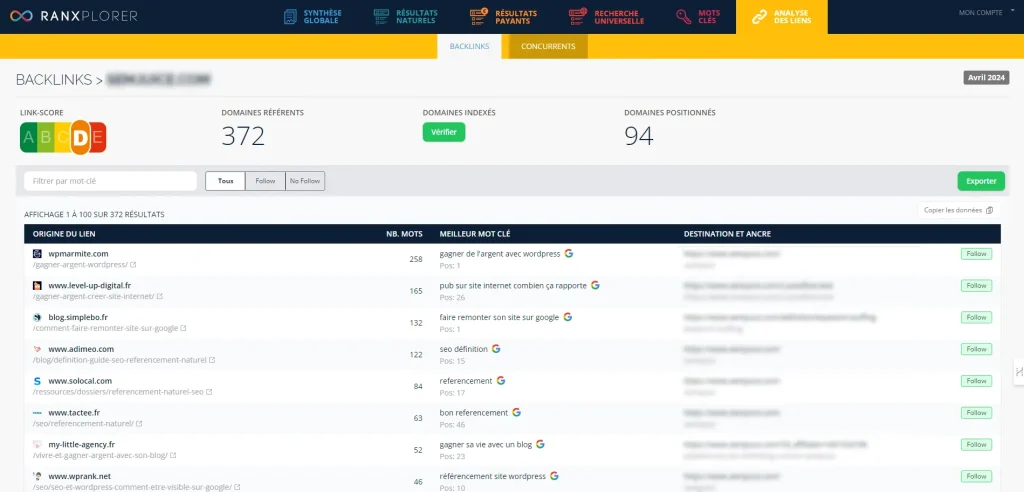Screen dimensions: 1024x492
Task: Click Google icon beside gagner sa vie avec un blog
Action: point(540,444)
